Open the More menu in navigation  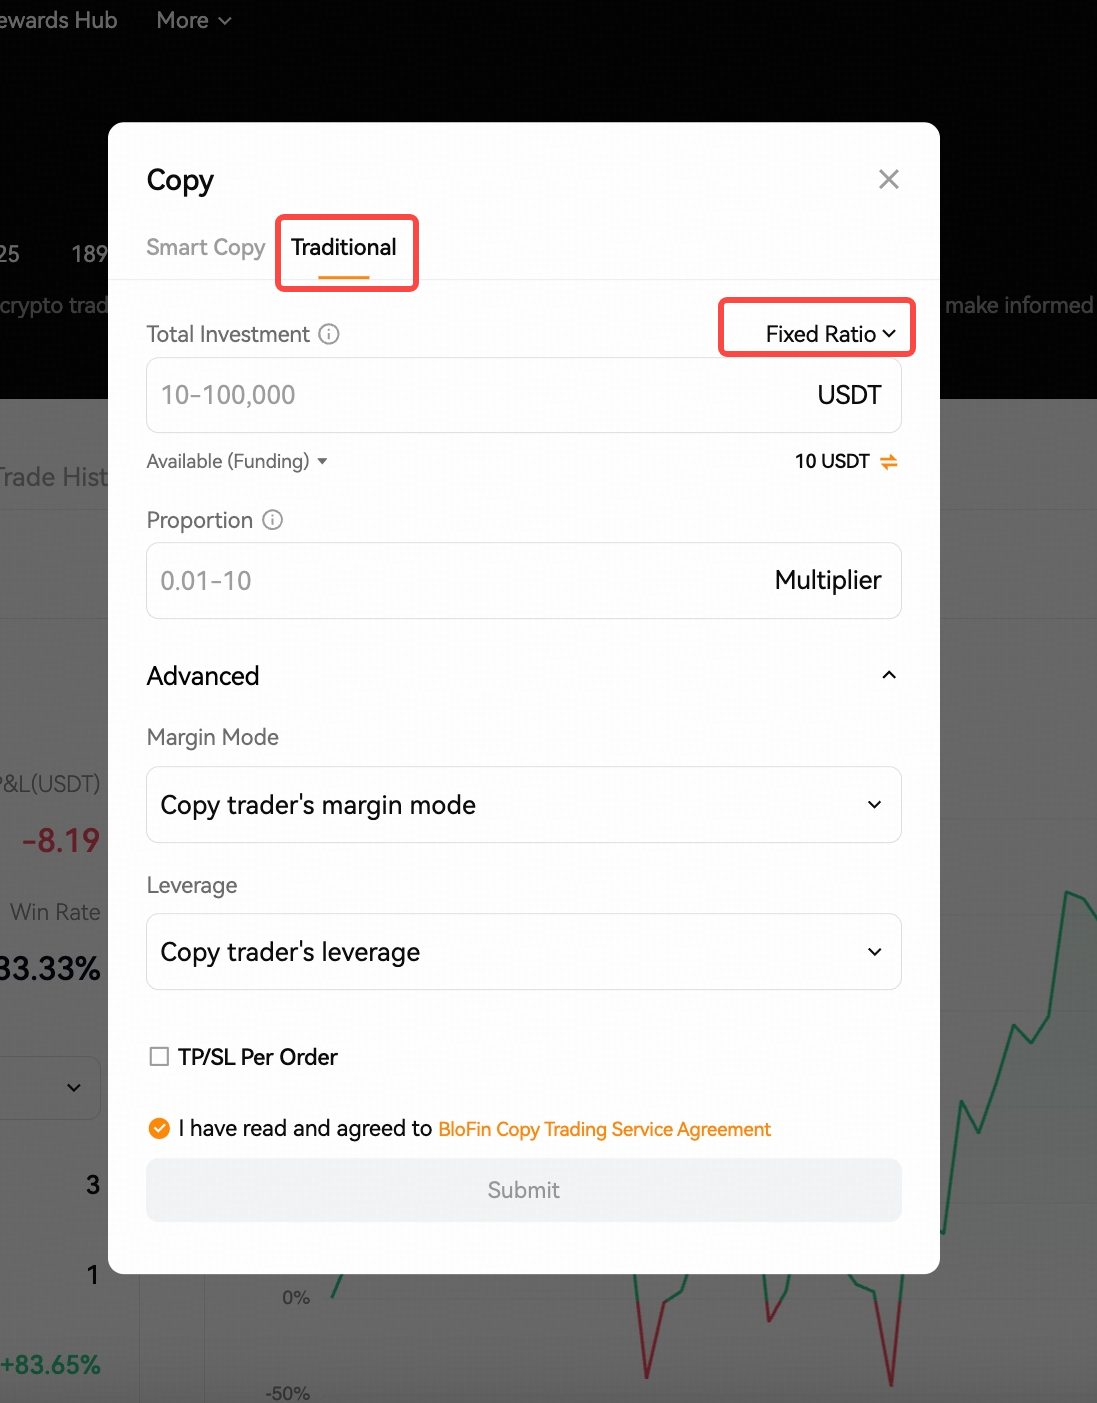coord(194,20)
